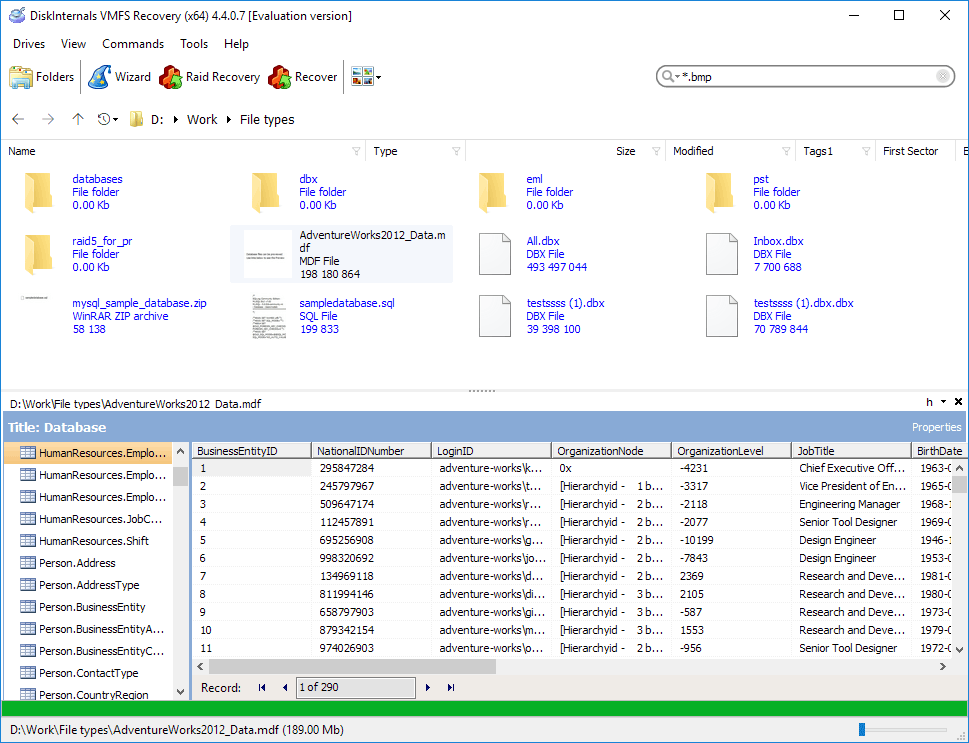Filter the Name column
Image resolution: width=969 pixels, height=743 pixels.
pos(356,151)
